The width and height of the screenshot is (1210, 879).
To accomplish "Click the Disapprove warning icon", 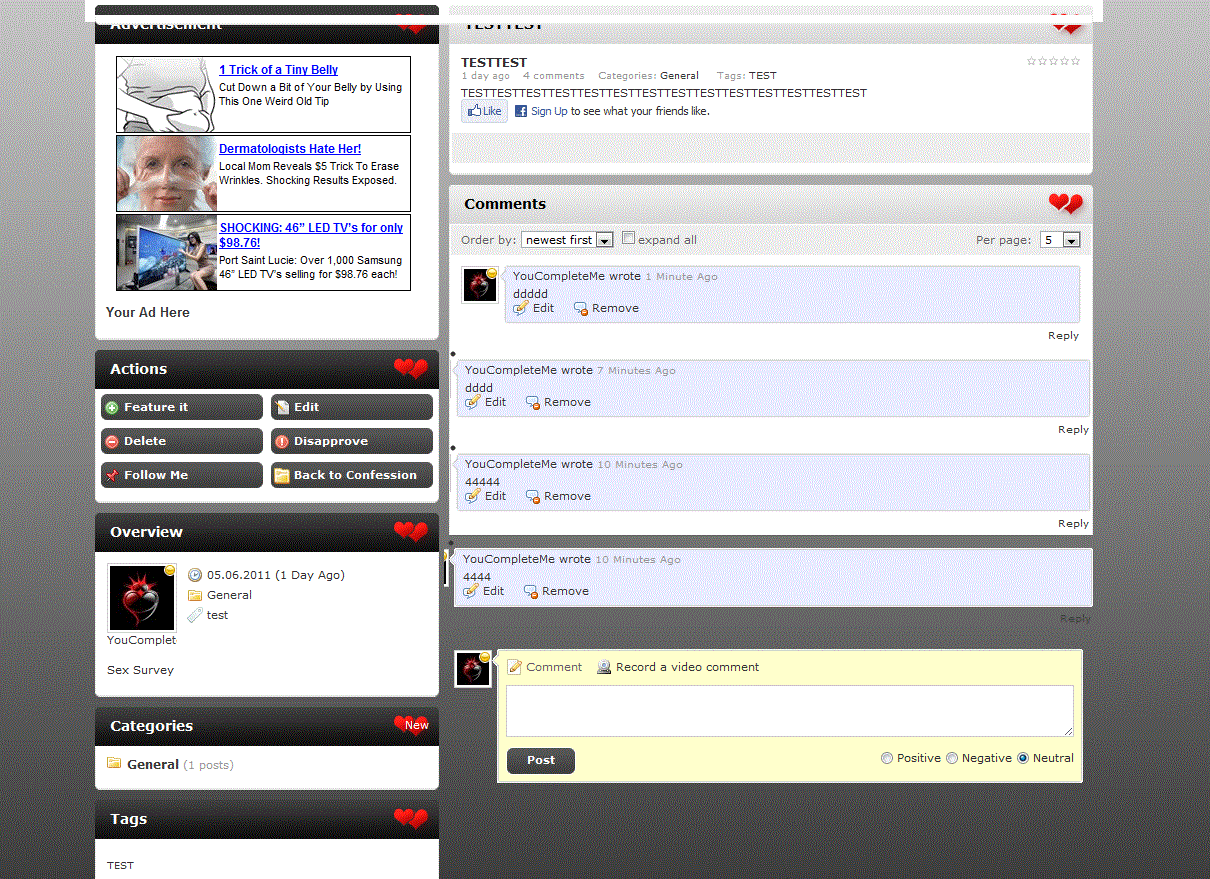I will pos(282,442).
